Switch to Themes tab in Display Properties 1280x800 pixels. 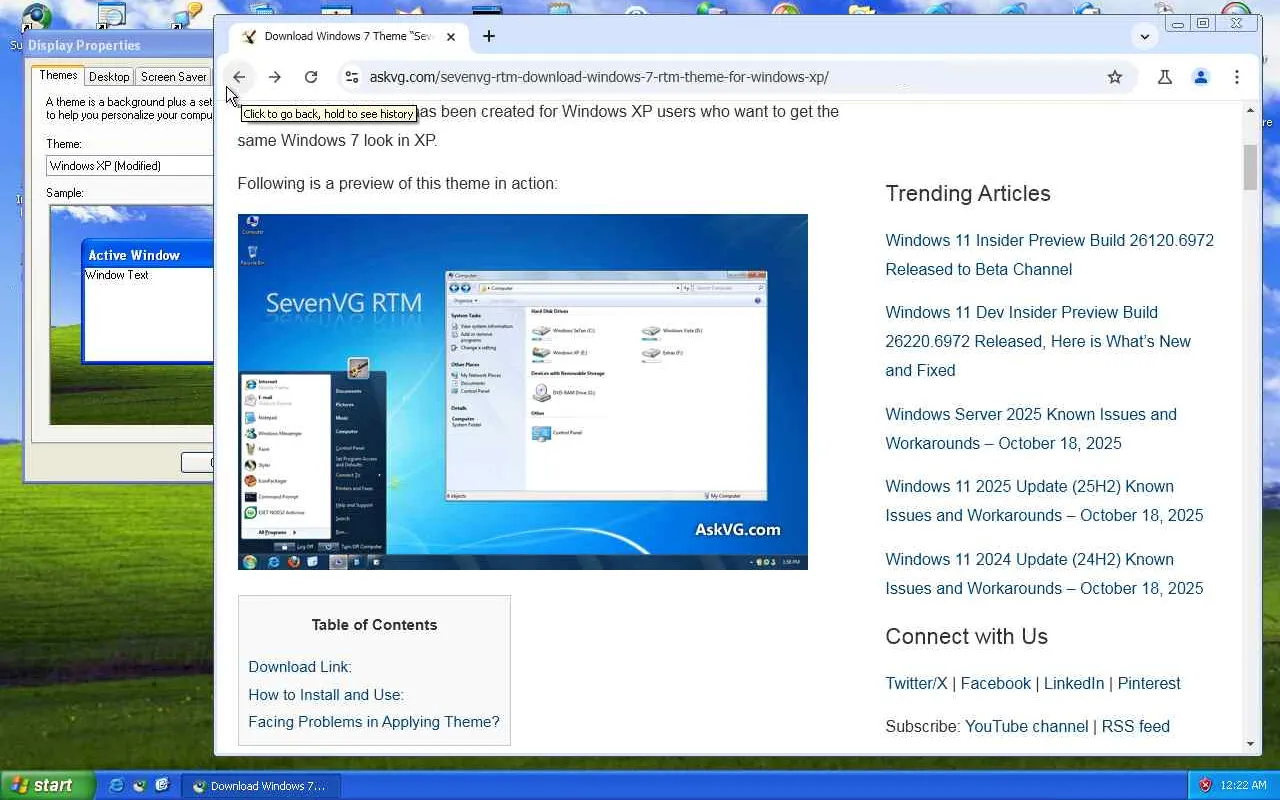[x=58, y=76]
